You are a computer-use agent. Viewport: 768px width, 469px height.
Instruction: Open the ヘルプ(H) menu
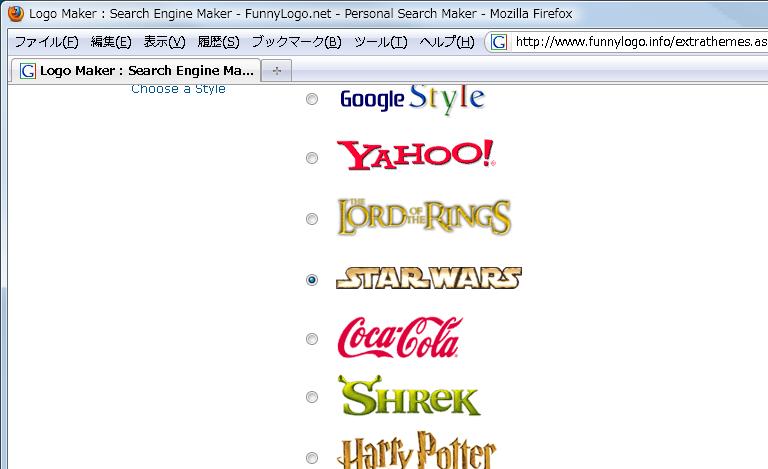point(447,42)
